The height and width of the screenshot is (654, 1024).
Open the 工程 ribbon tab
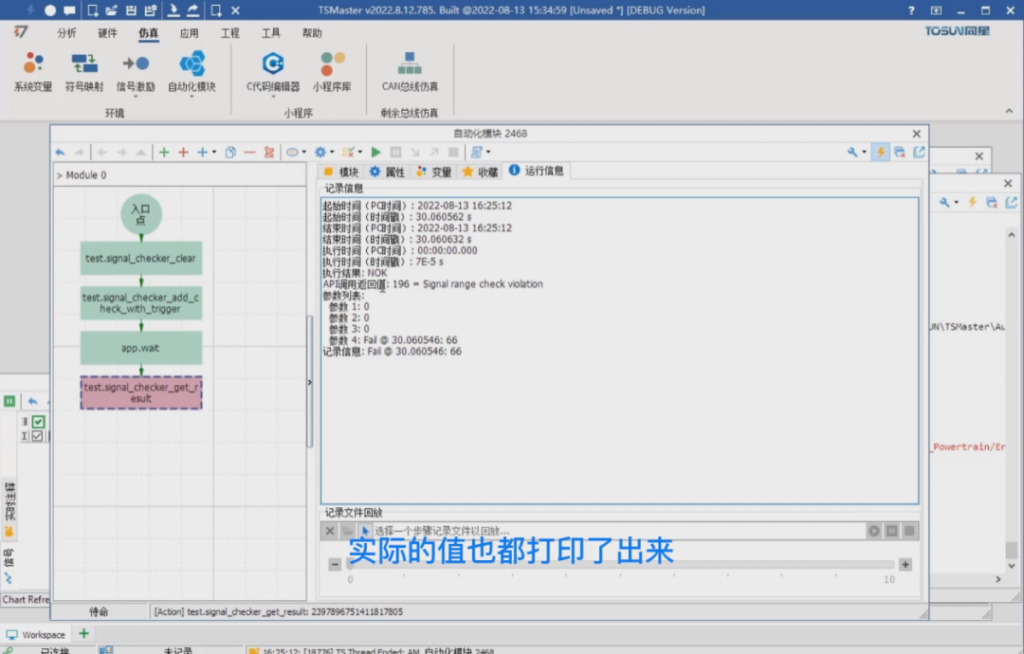point(229,33)
